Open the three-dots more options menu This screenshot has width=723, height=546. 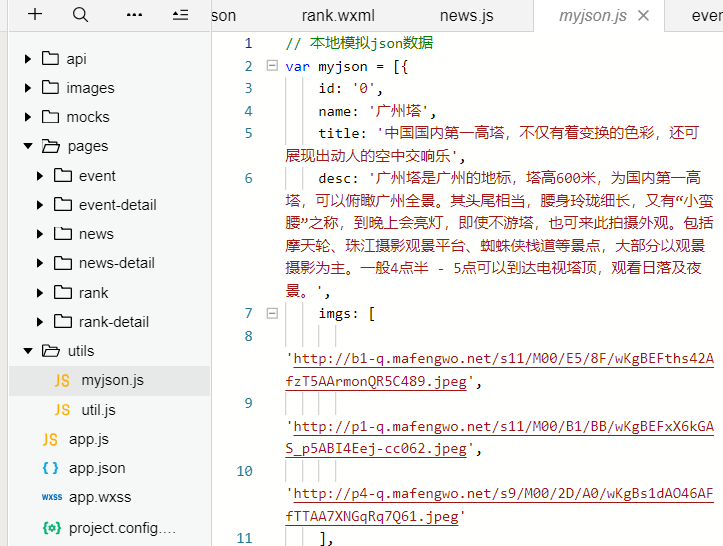tap(134, 15)
